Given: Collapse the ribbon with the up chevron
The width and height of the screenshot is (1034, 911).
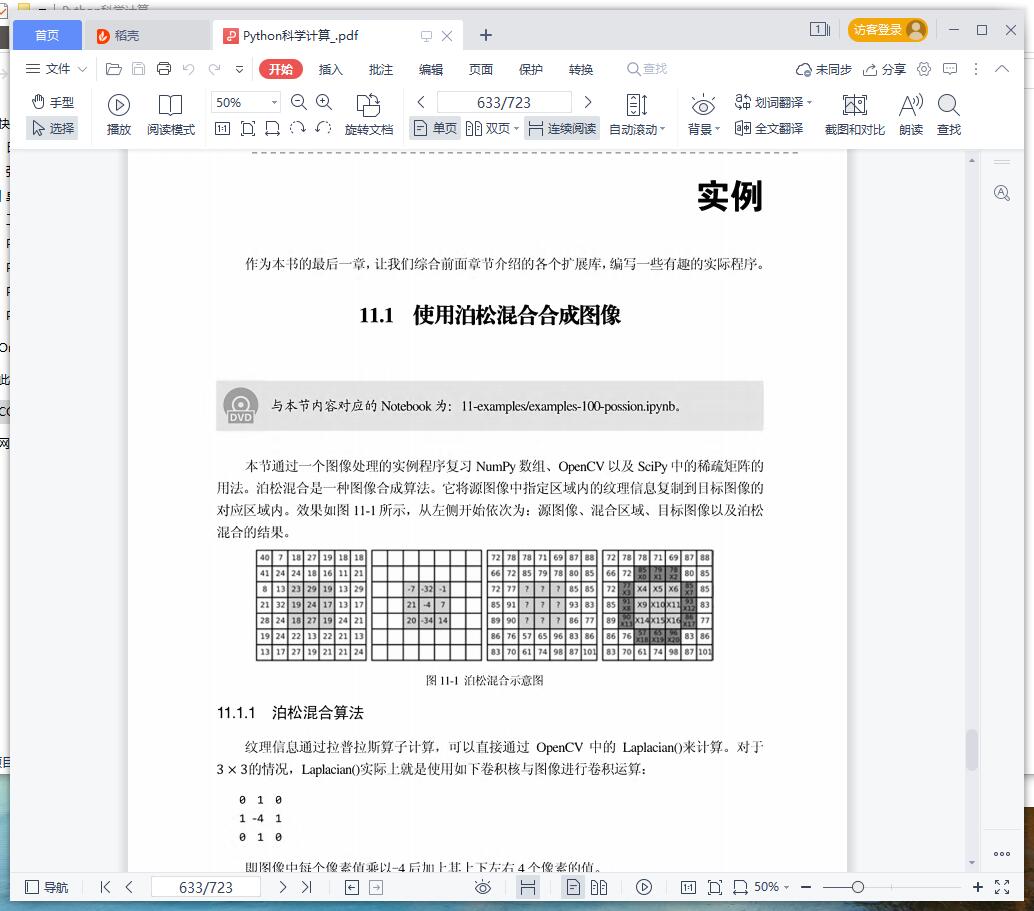Looking at the screenshot, I should click(1002, 69).
